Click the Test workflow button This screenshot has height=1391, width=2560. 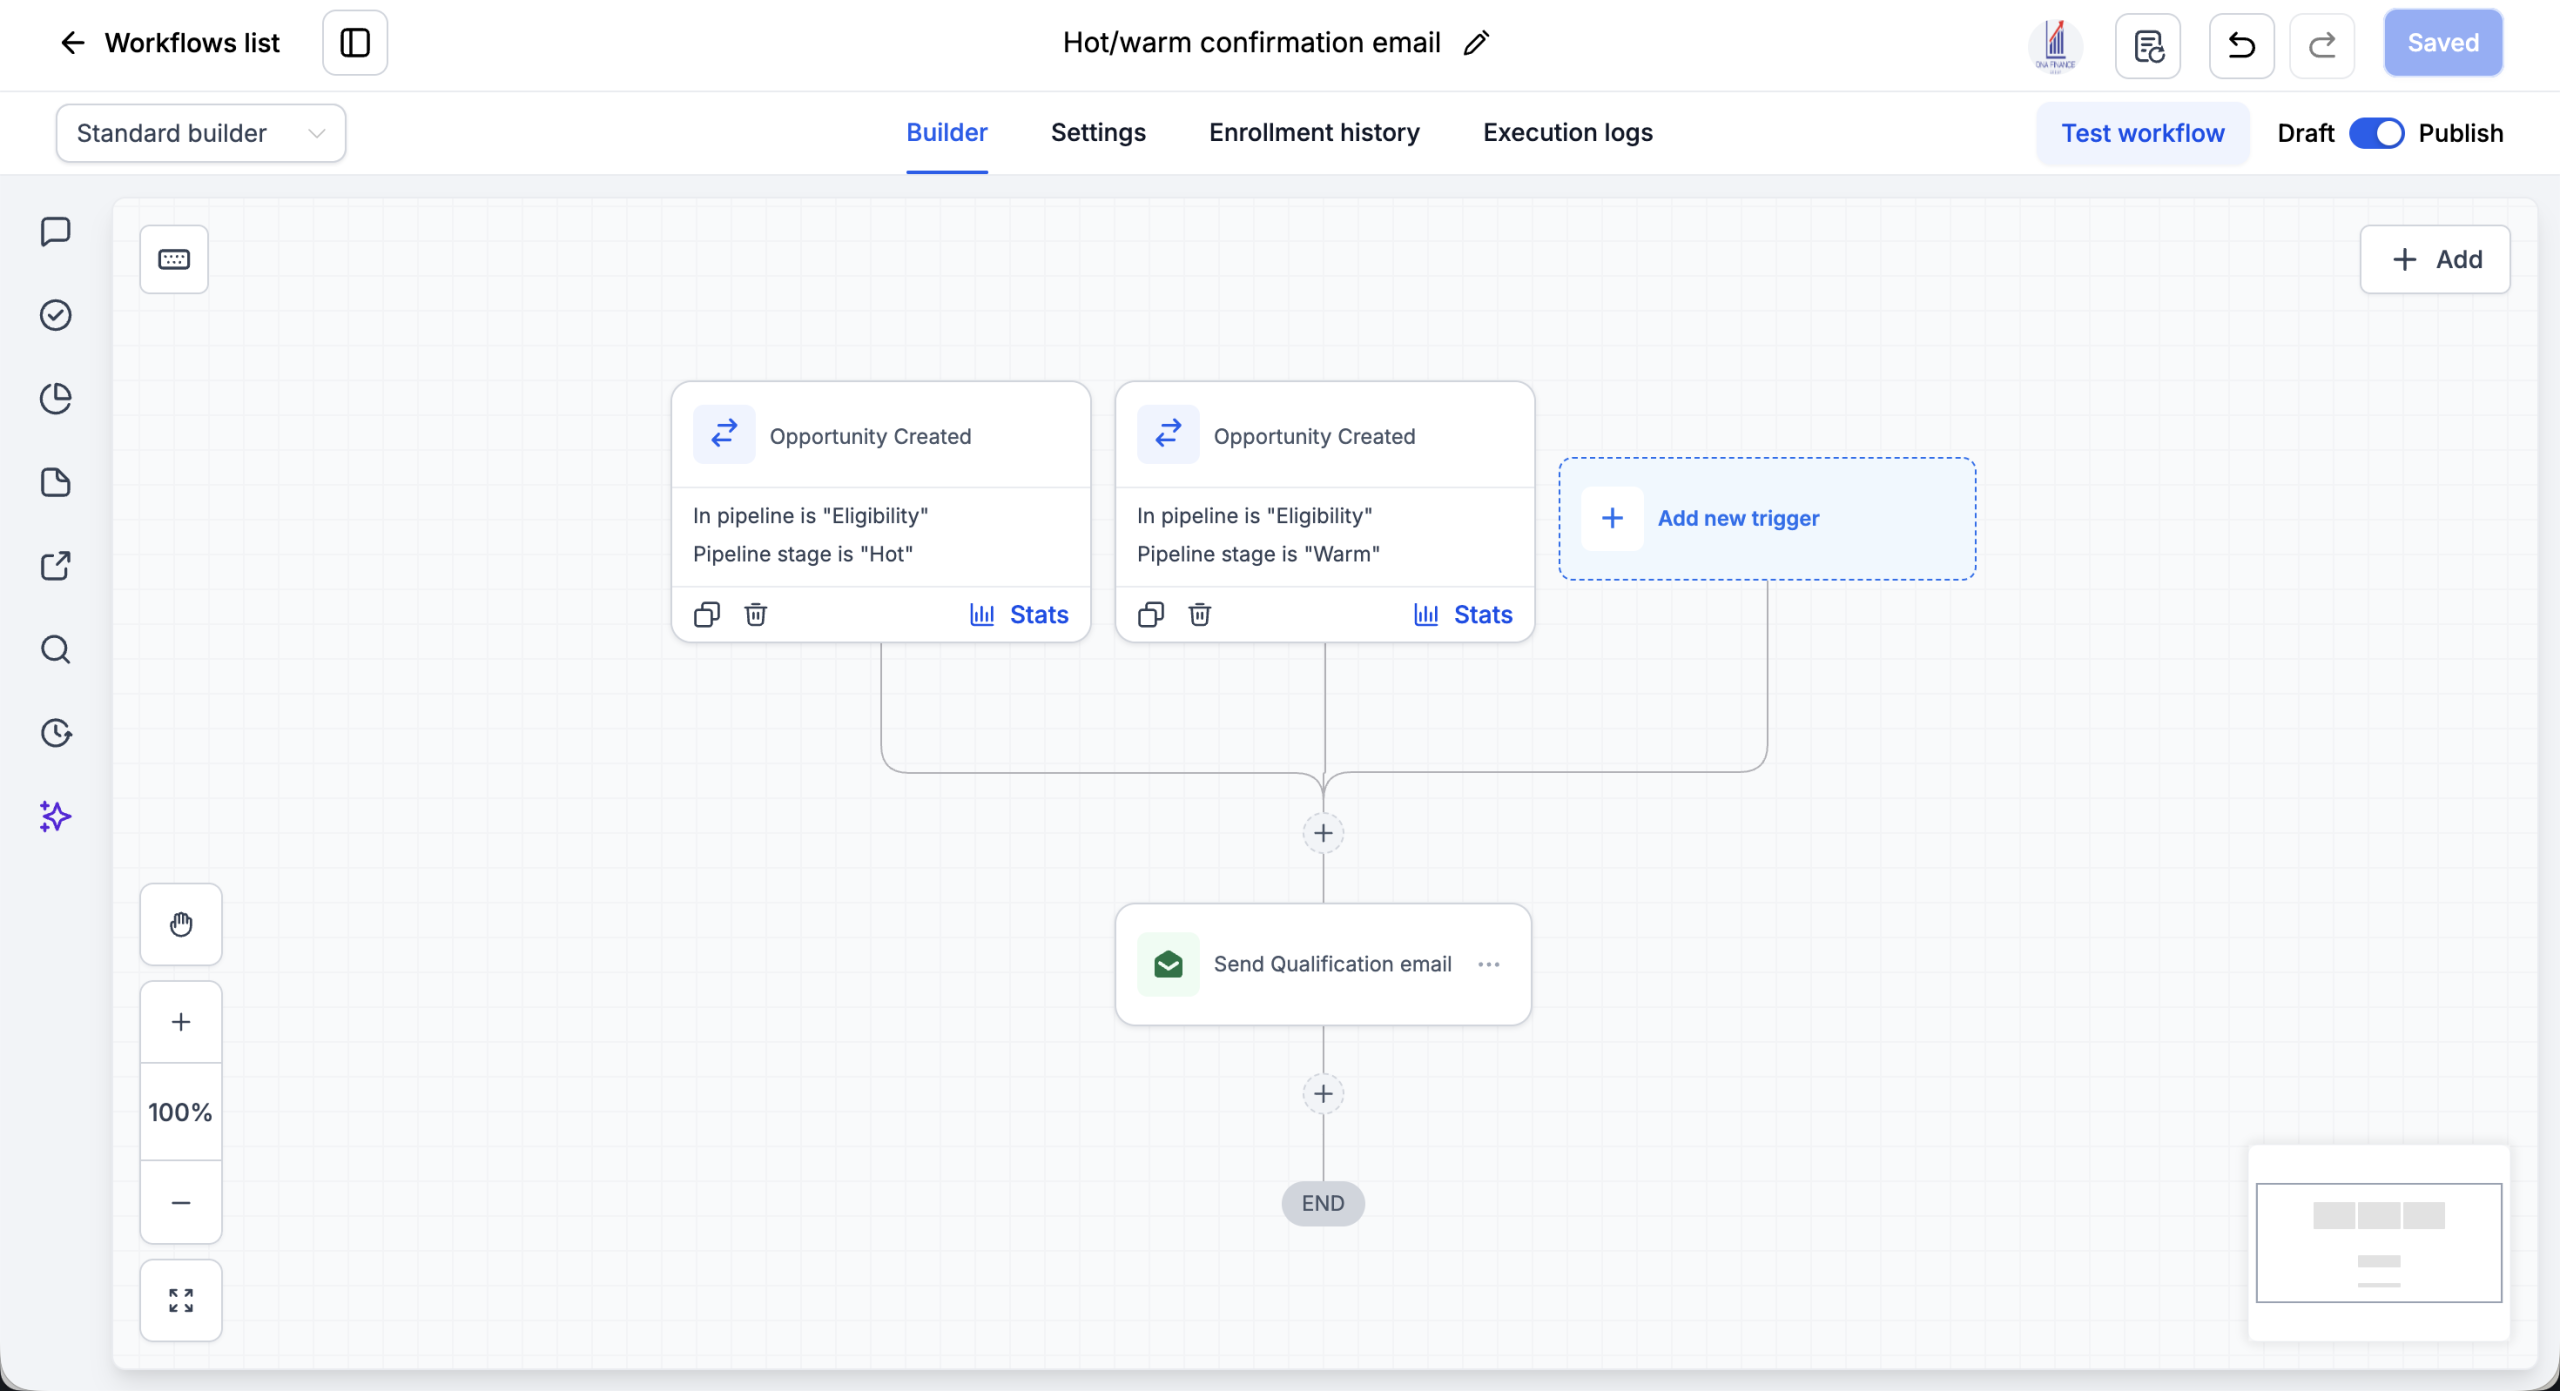pos(2143,133)
